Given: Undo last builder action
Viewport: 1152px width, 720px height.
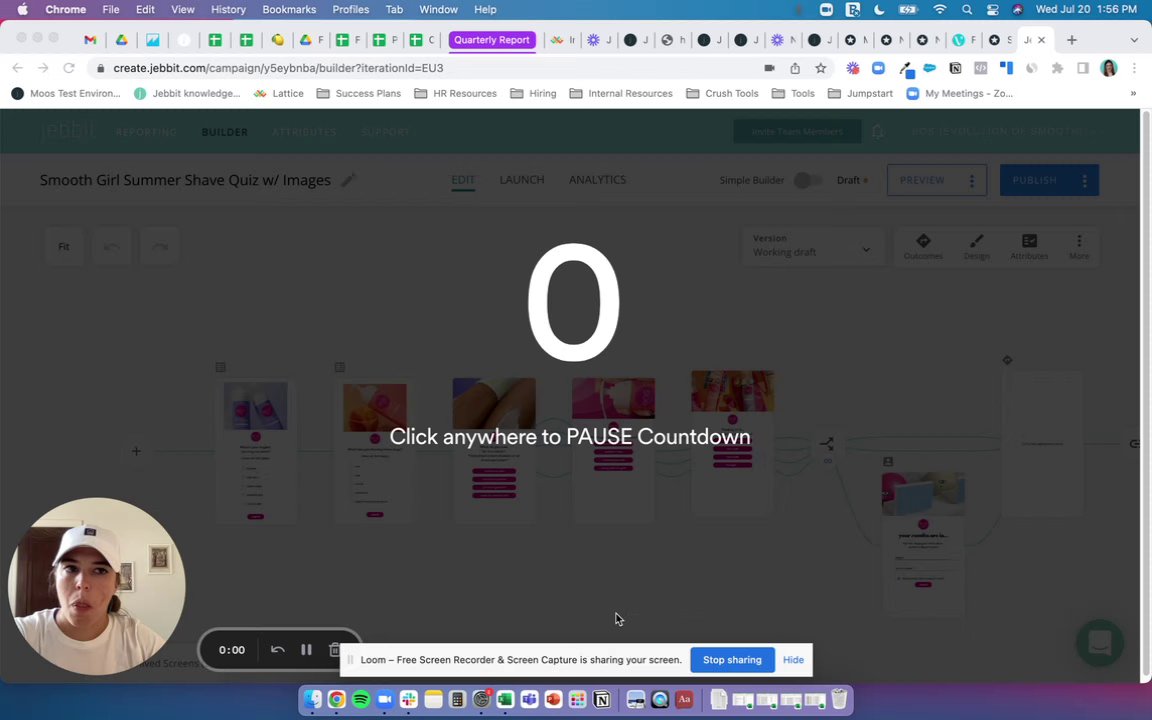Looking at the screenshot, I should coord(112,246).
